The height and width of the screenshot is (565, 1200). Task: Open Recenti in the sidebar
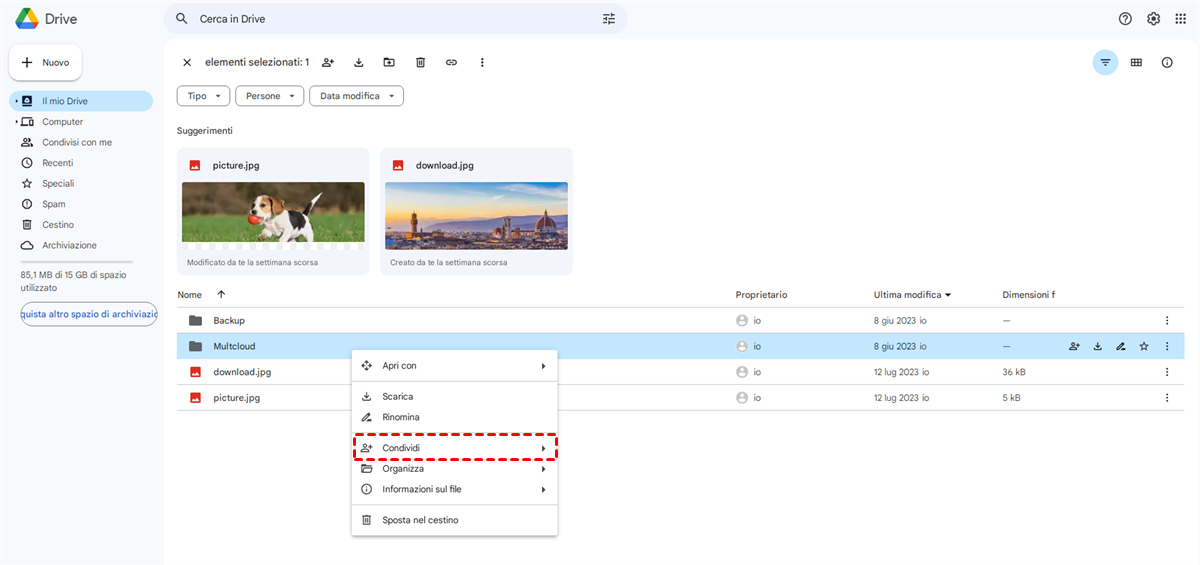coord(58,163)
